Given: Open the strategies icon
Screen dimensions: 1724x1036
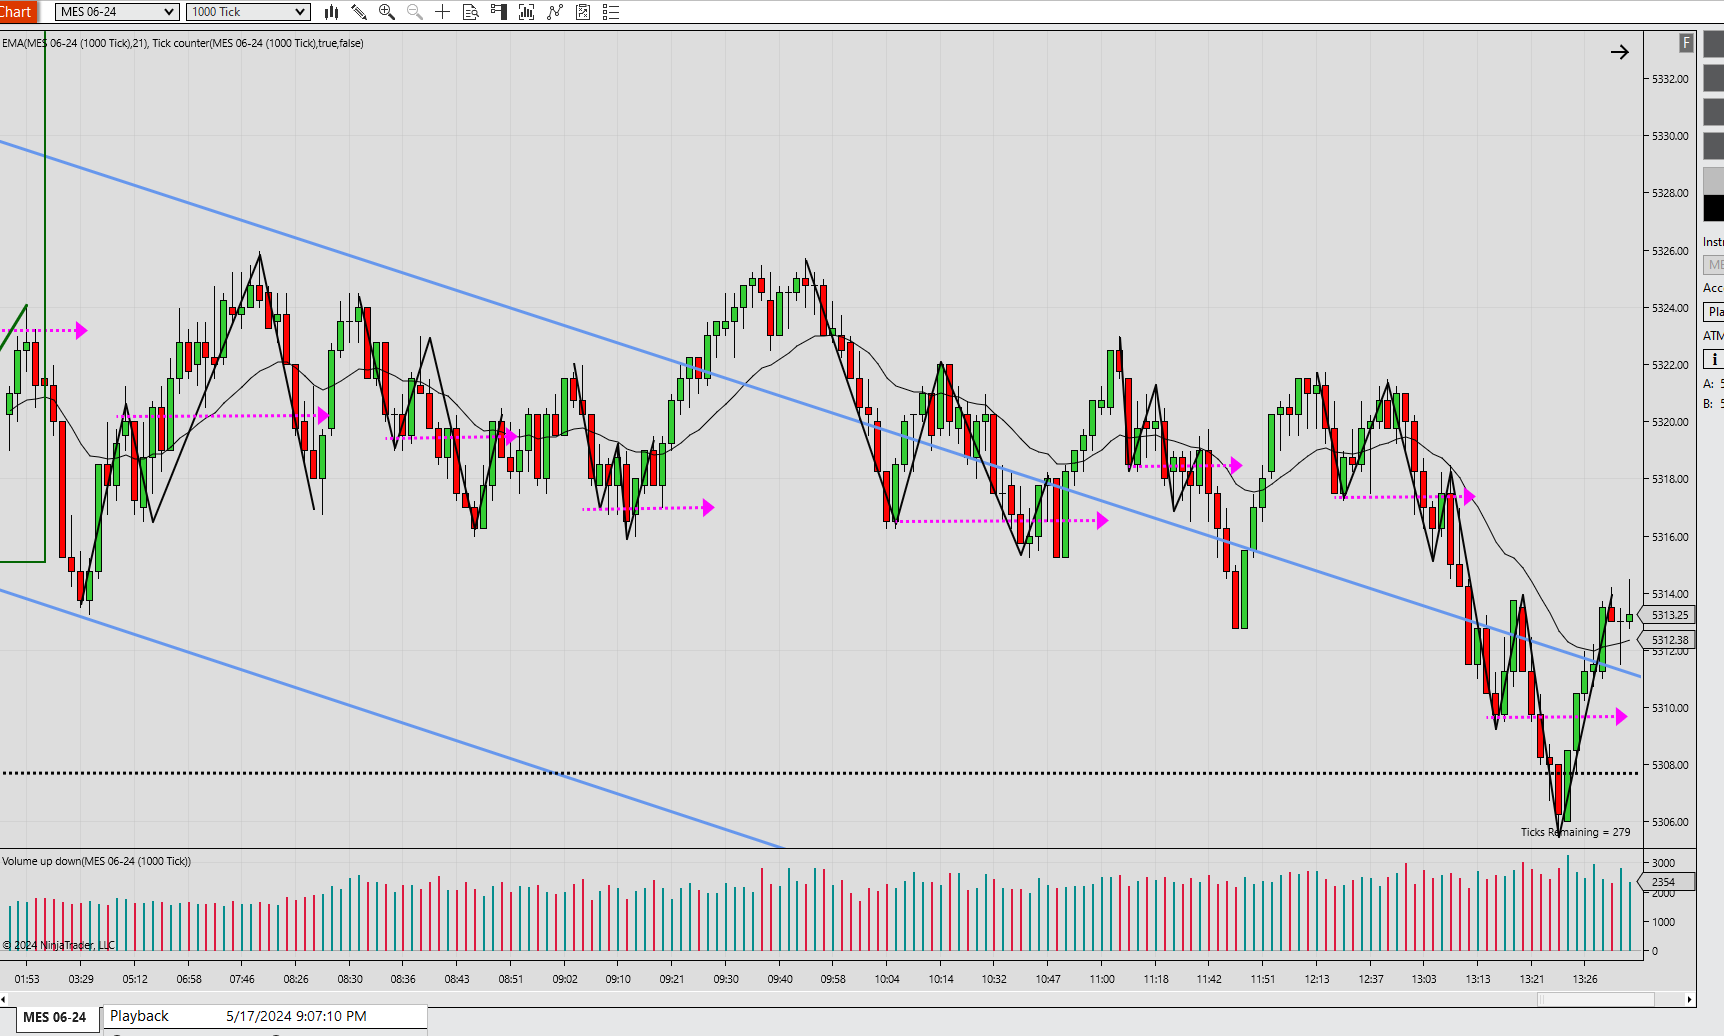Looking at the screenshot, I should tap(583, 12).
